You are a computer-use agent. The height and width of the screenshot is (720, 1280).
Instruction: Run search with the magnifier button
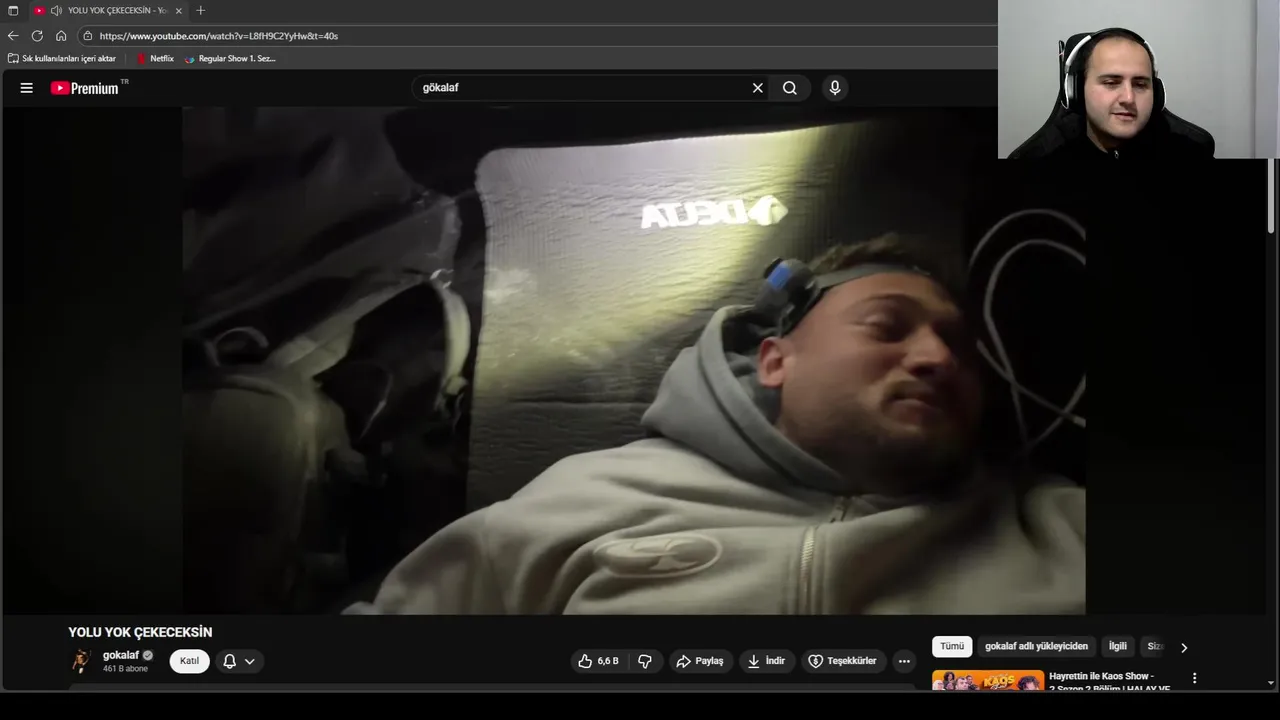[790, 88]
